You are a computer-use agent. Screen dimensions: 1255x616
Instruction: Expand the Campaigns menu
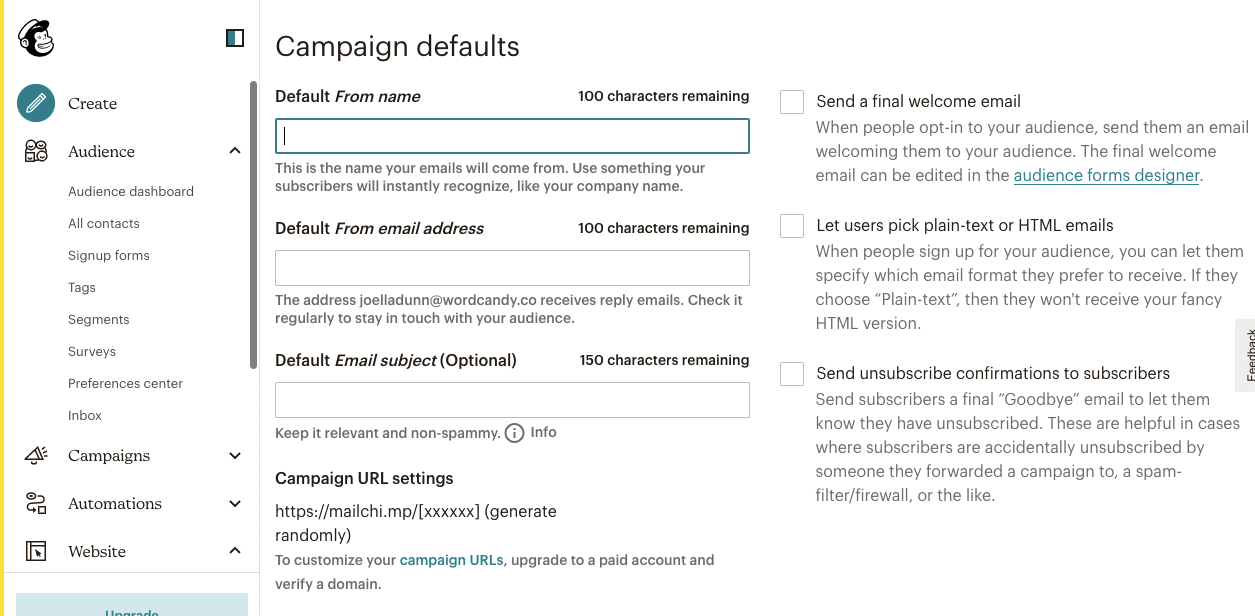(x=234, y=455)
